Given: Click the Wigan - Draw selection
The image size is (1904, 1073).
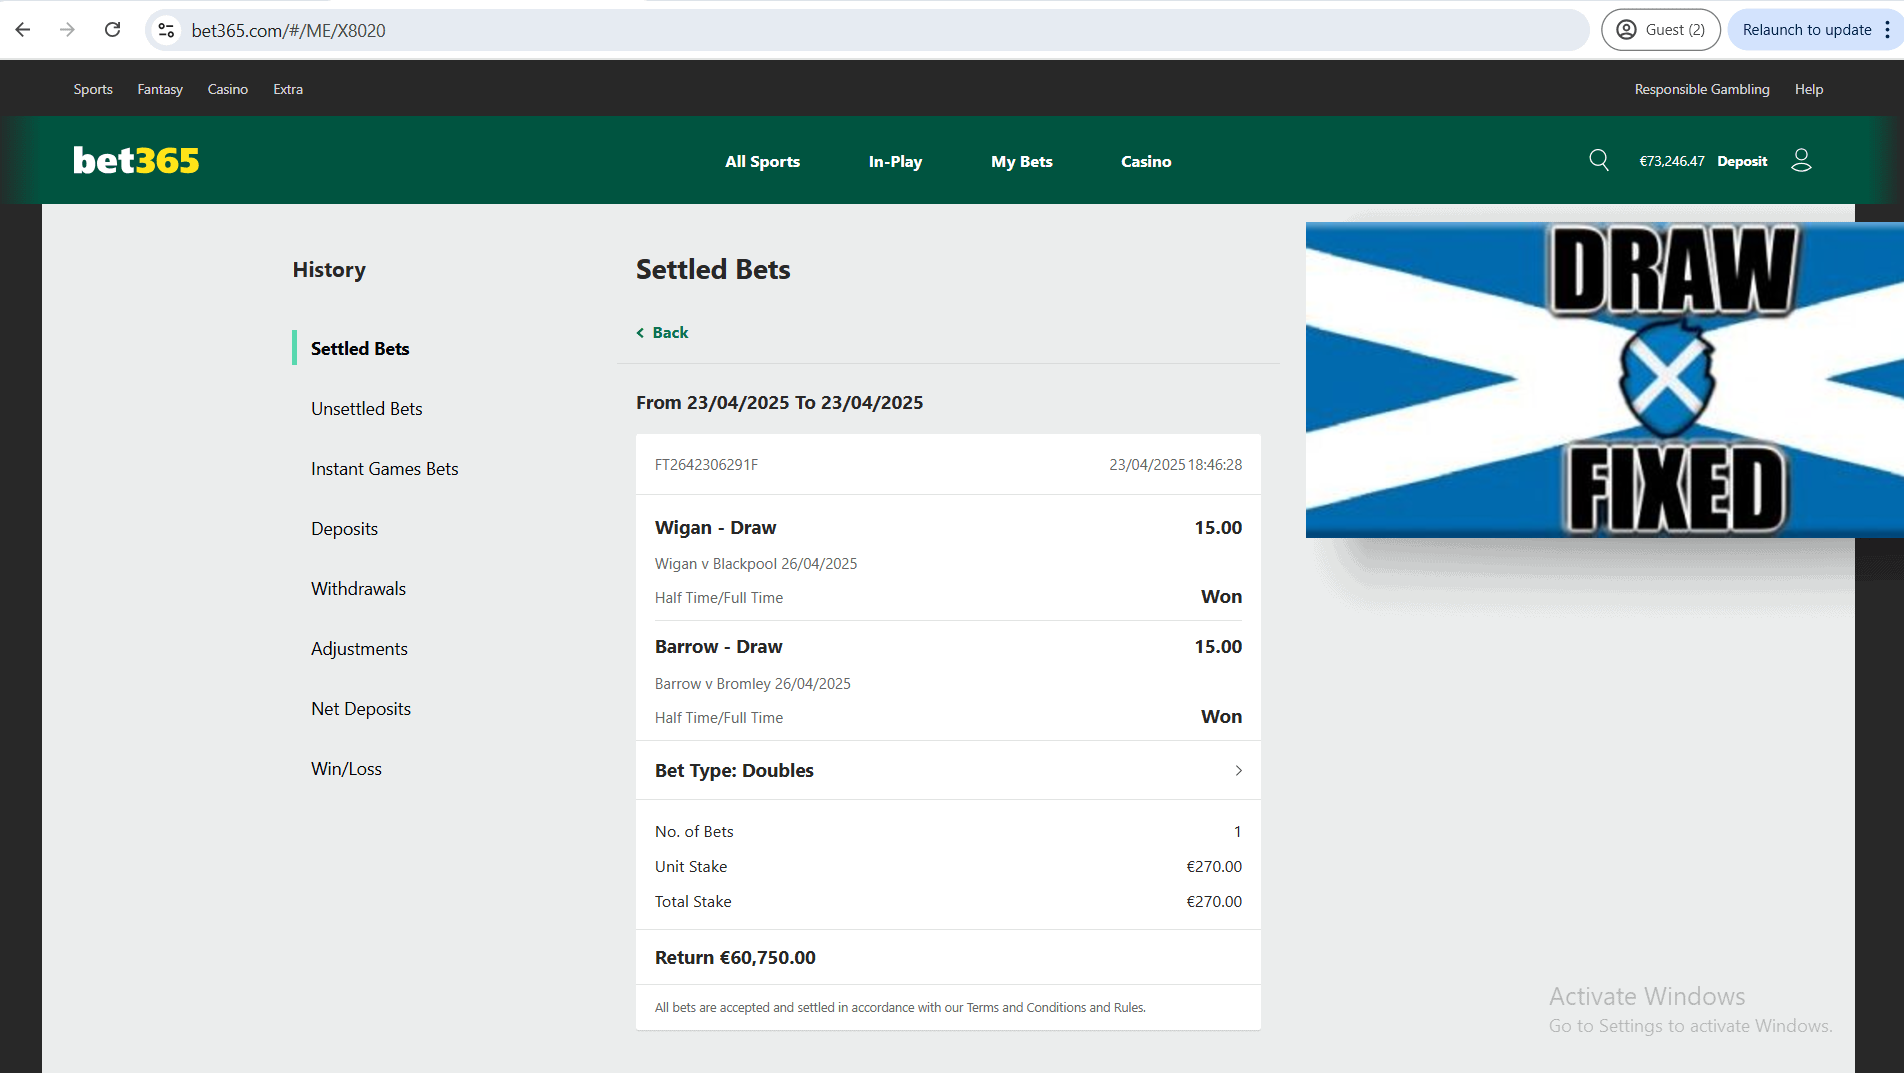Looking at the screenshot, I should (715, 527).
